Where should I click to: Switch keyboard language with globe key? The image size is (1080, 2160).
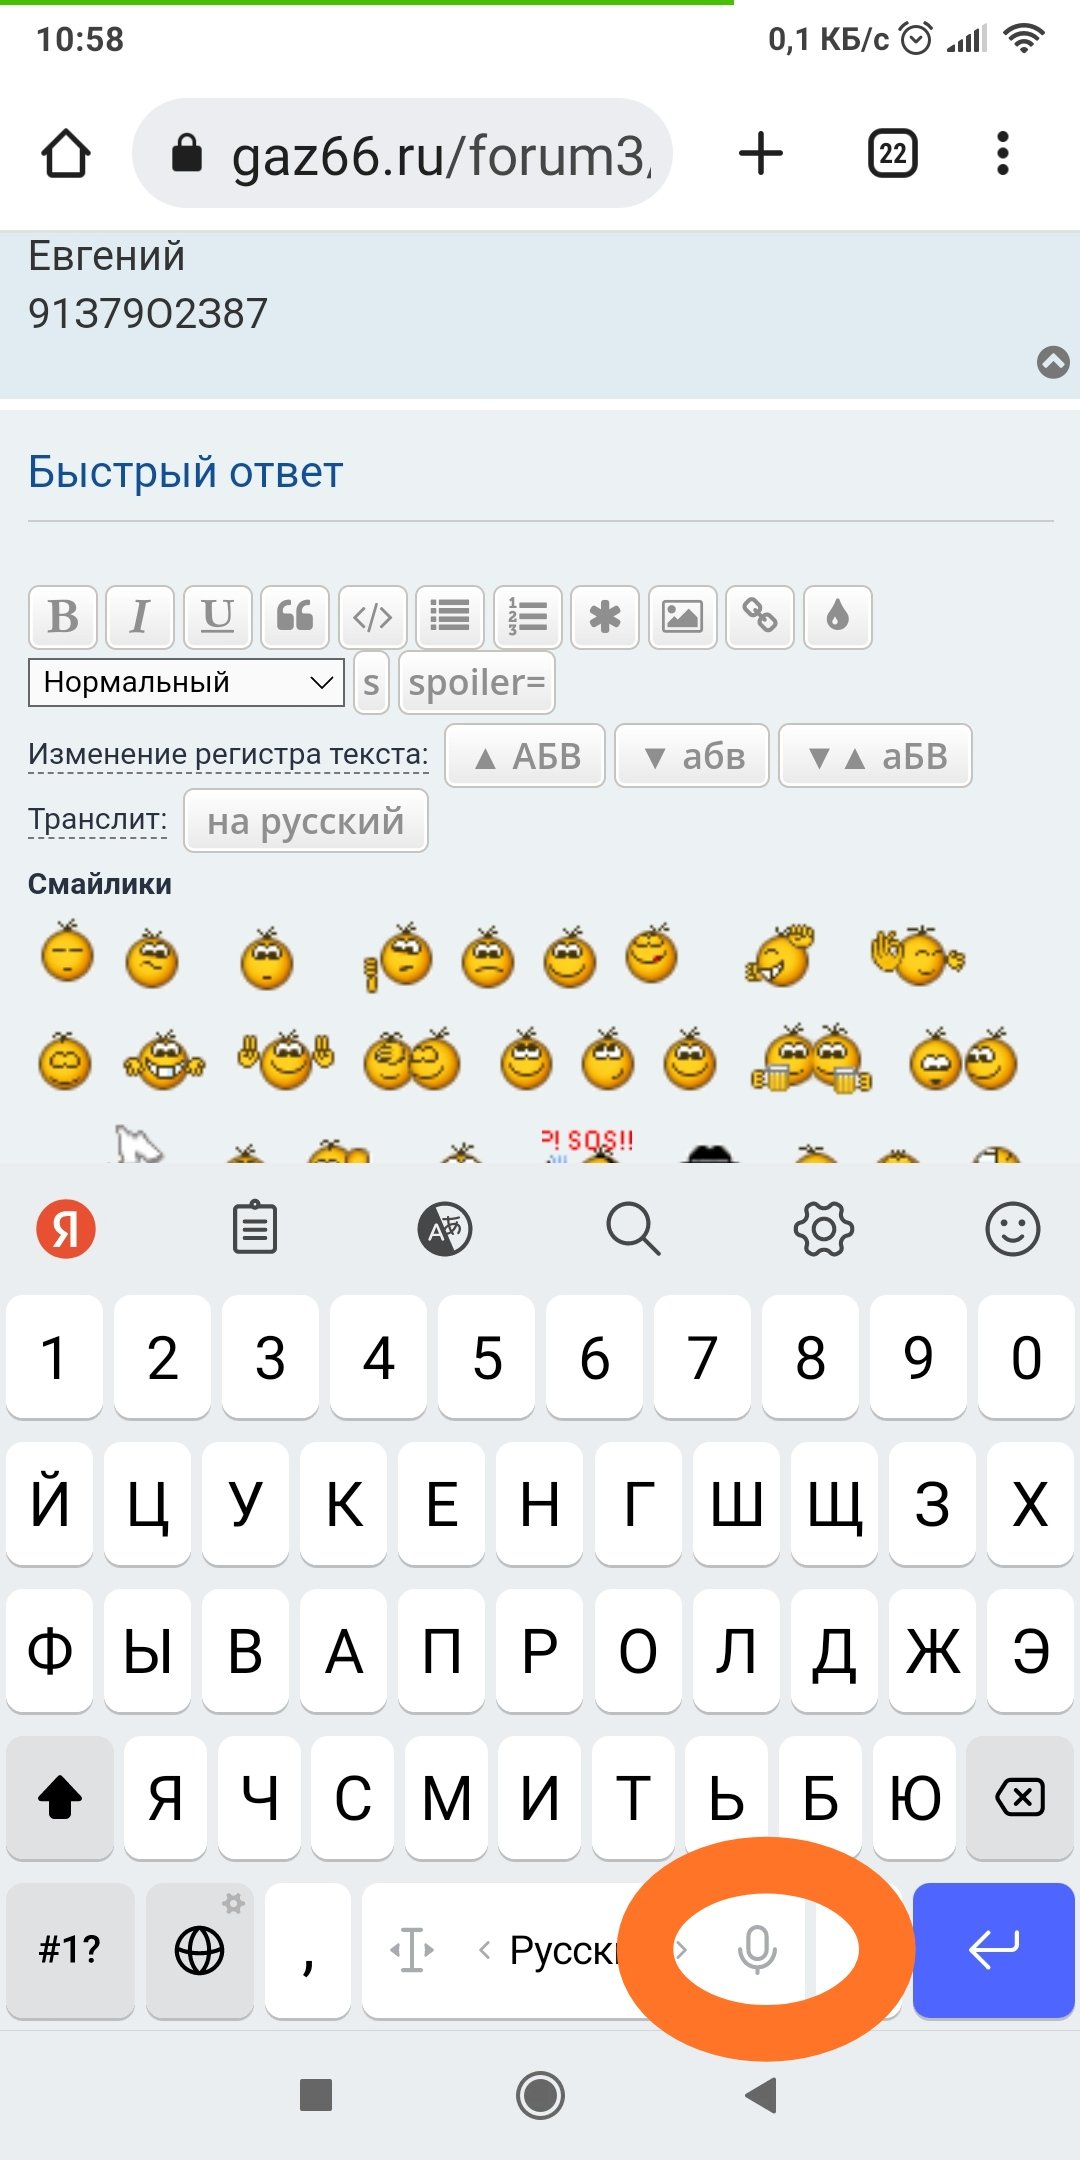[x=200, y=1950]
